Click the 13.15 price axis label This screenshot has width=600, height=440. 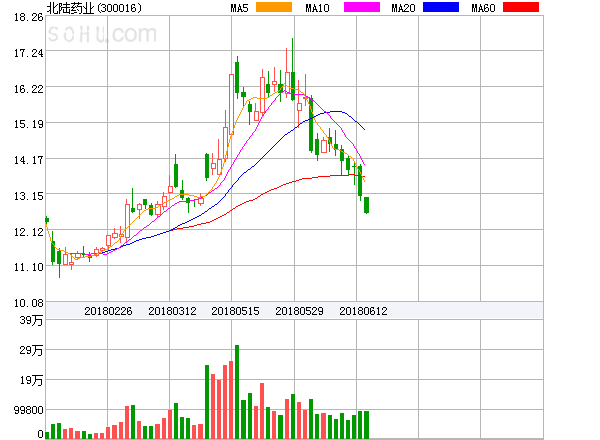click(28, 196)
